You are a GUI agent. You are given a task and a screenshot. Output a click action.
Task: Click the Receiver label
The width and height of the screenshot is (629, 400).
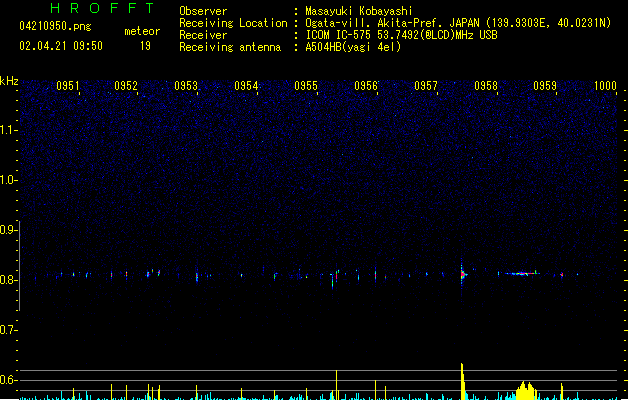(203, 35)
